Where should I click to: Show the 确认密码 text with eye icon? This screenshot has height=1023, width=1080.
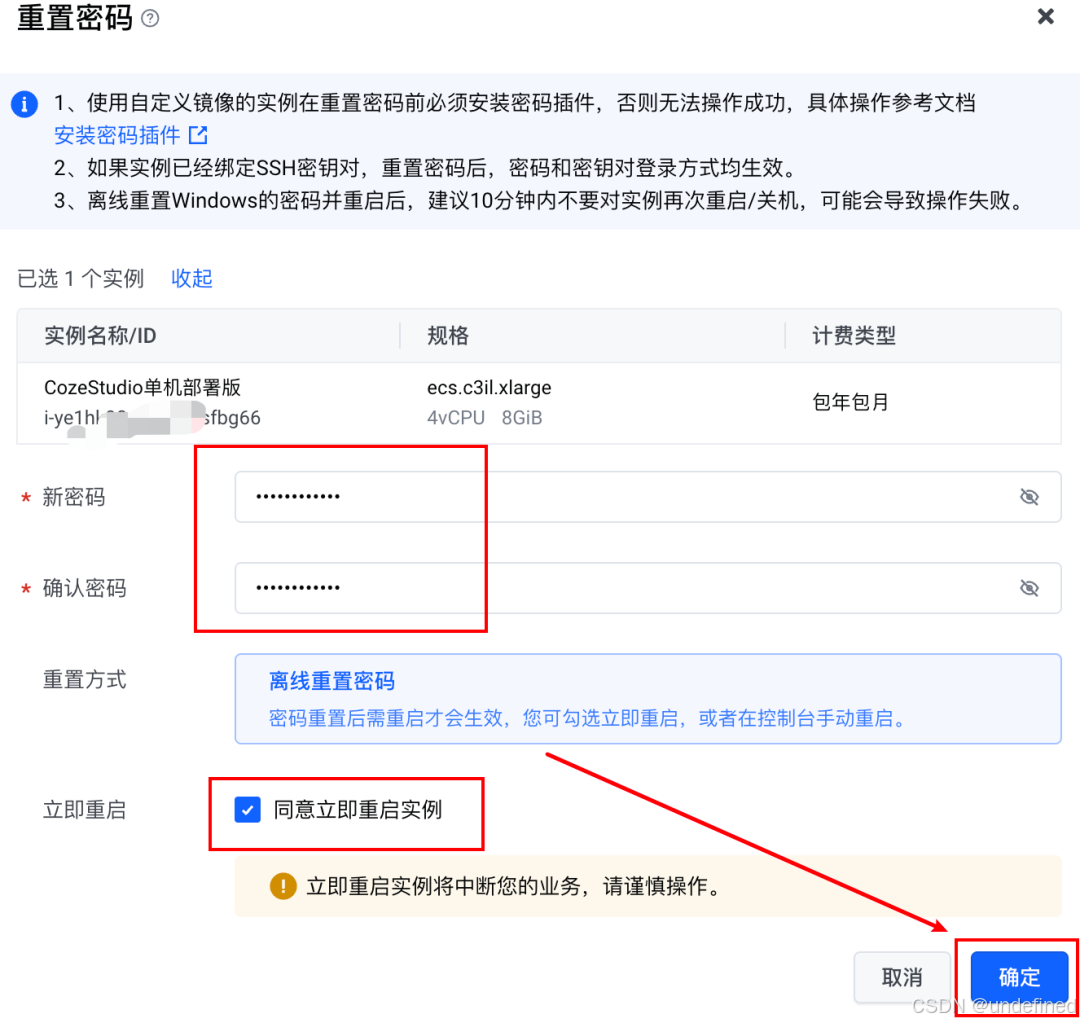point(1029,588)
